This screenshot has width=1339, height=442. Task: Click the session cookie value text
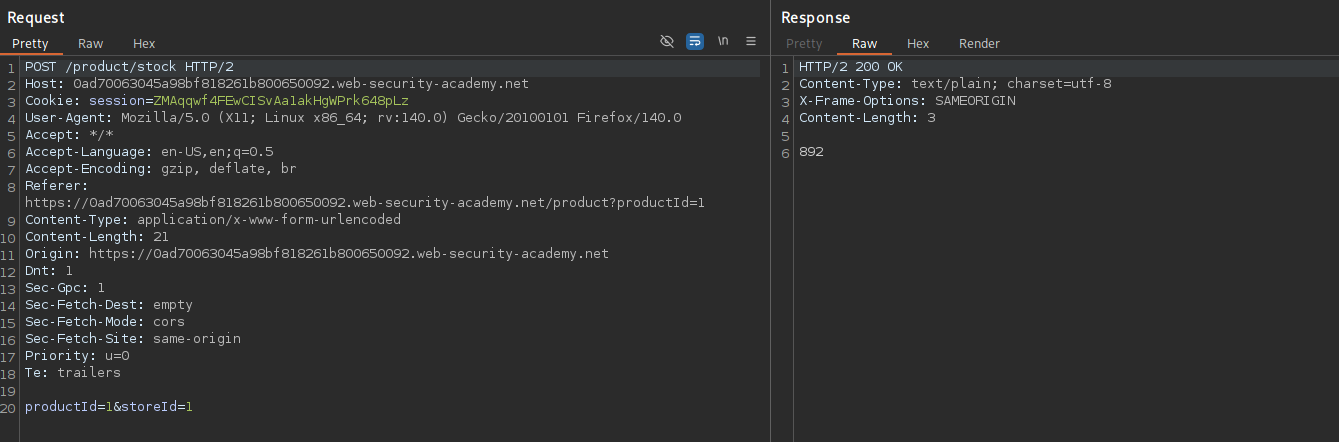[281, 101]
